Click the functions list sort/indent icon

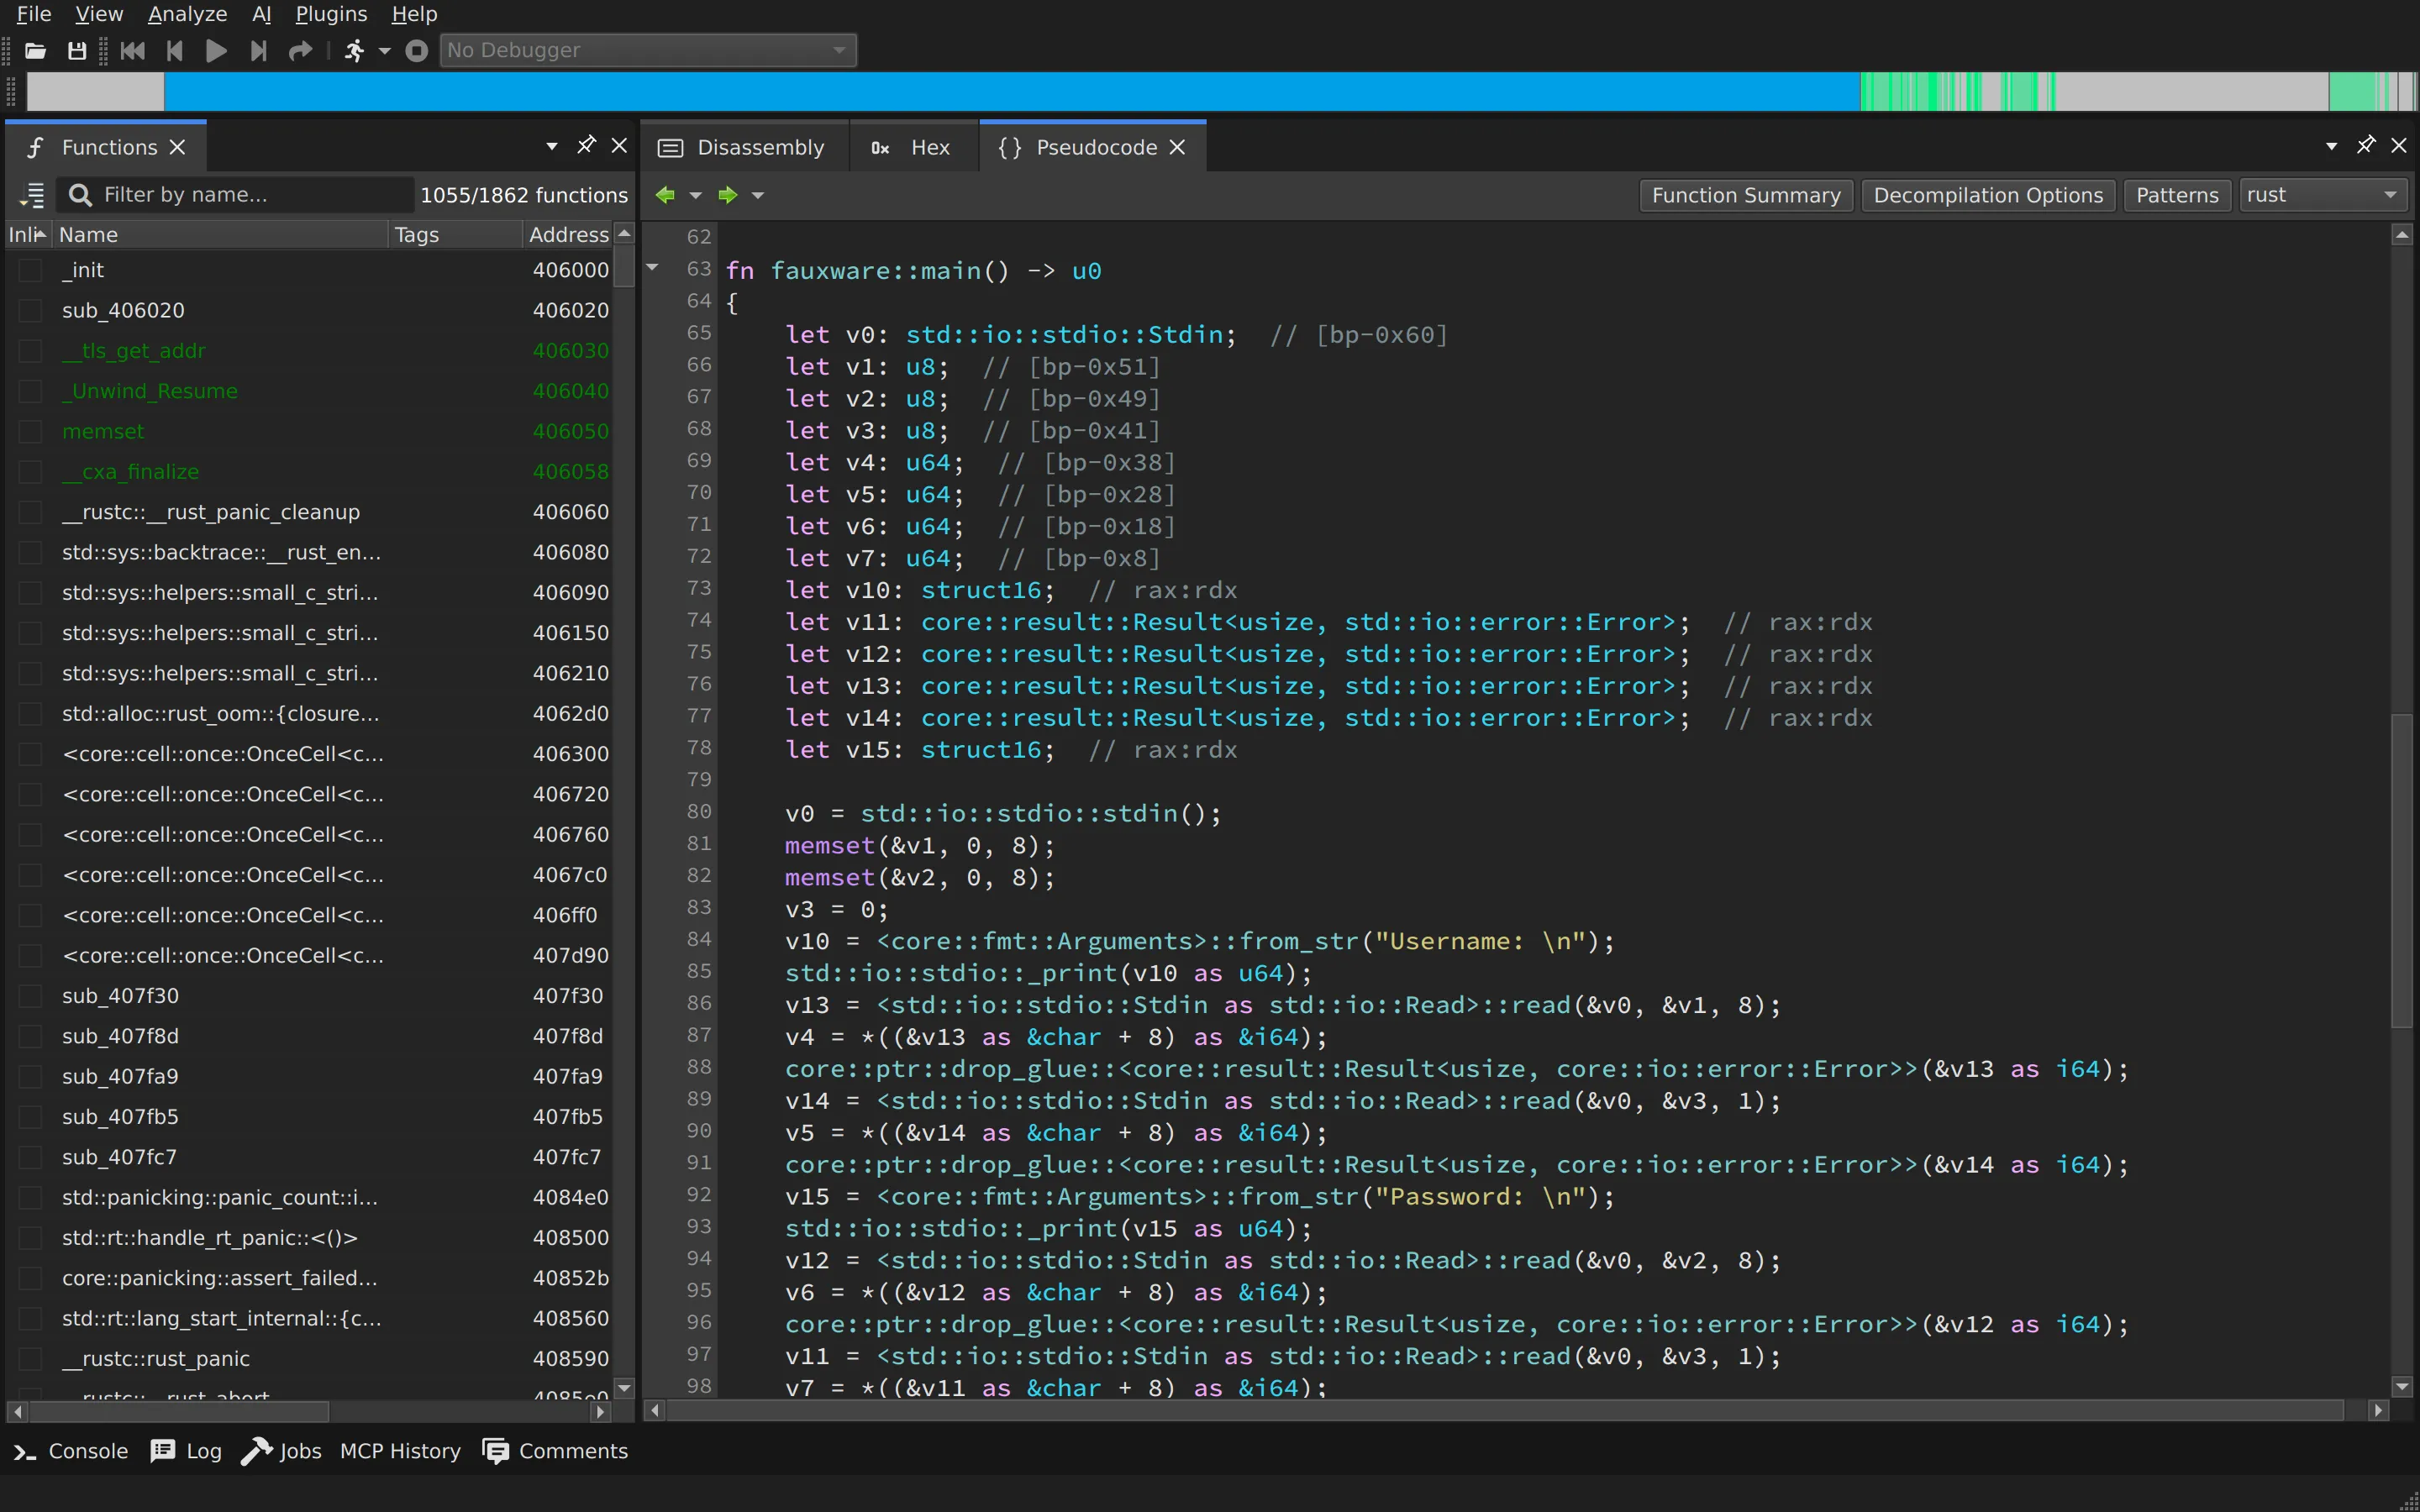pos(32,195)
